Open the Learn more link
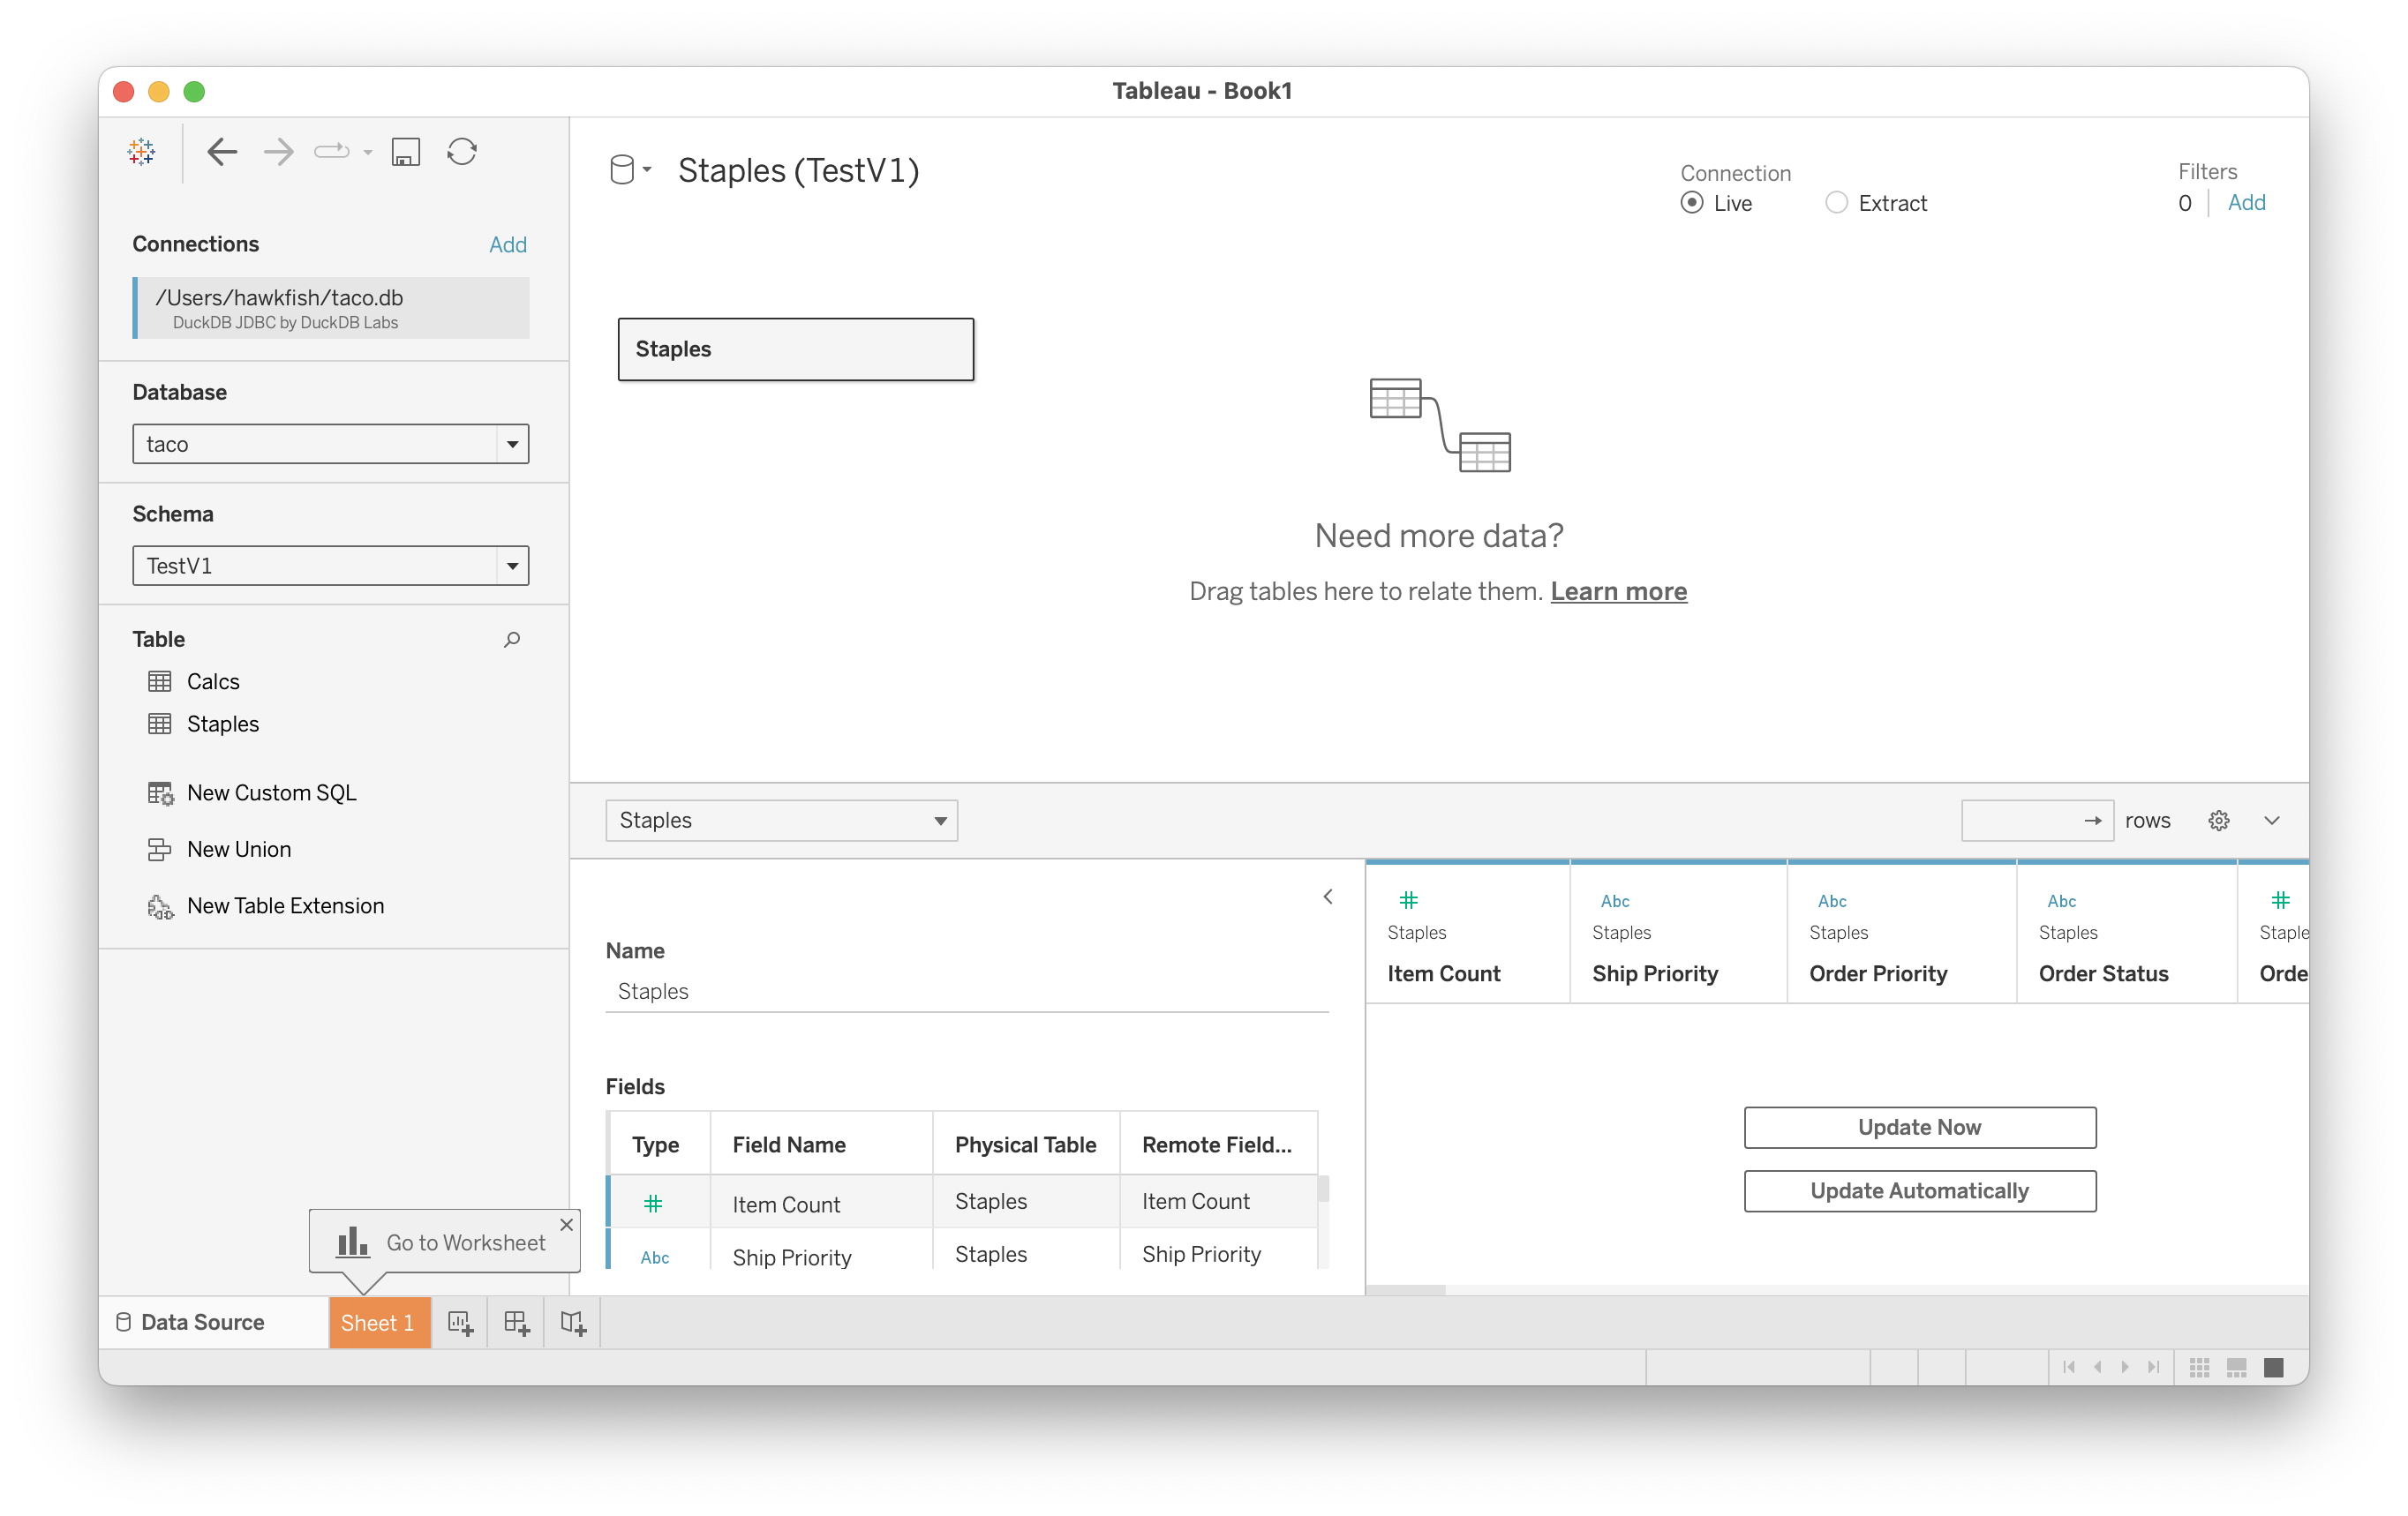 (1618, 591)
